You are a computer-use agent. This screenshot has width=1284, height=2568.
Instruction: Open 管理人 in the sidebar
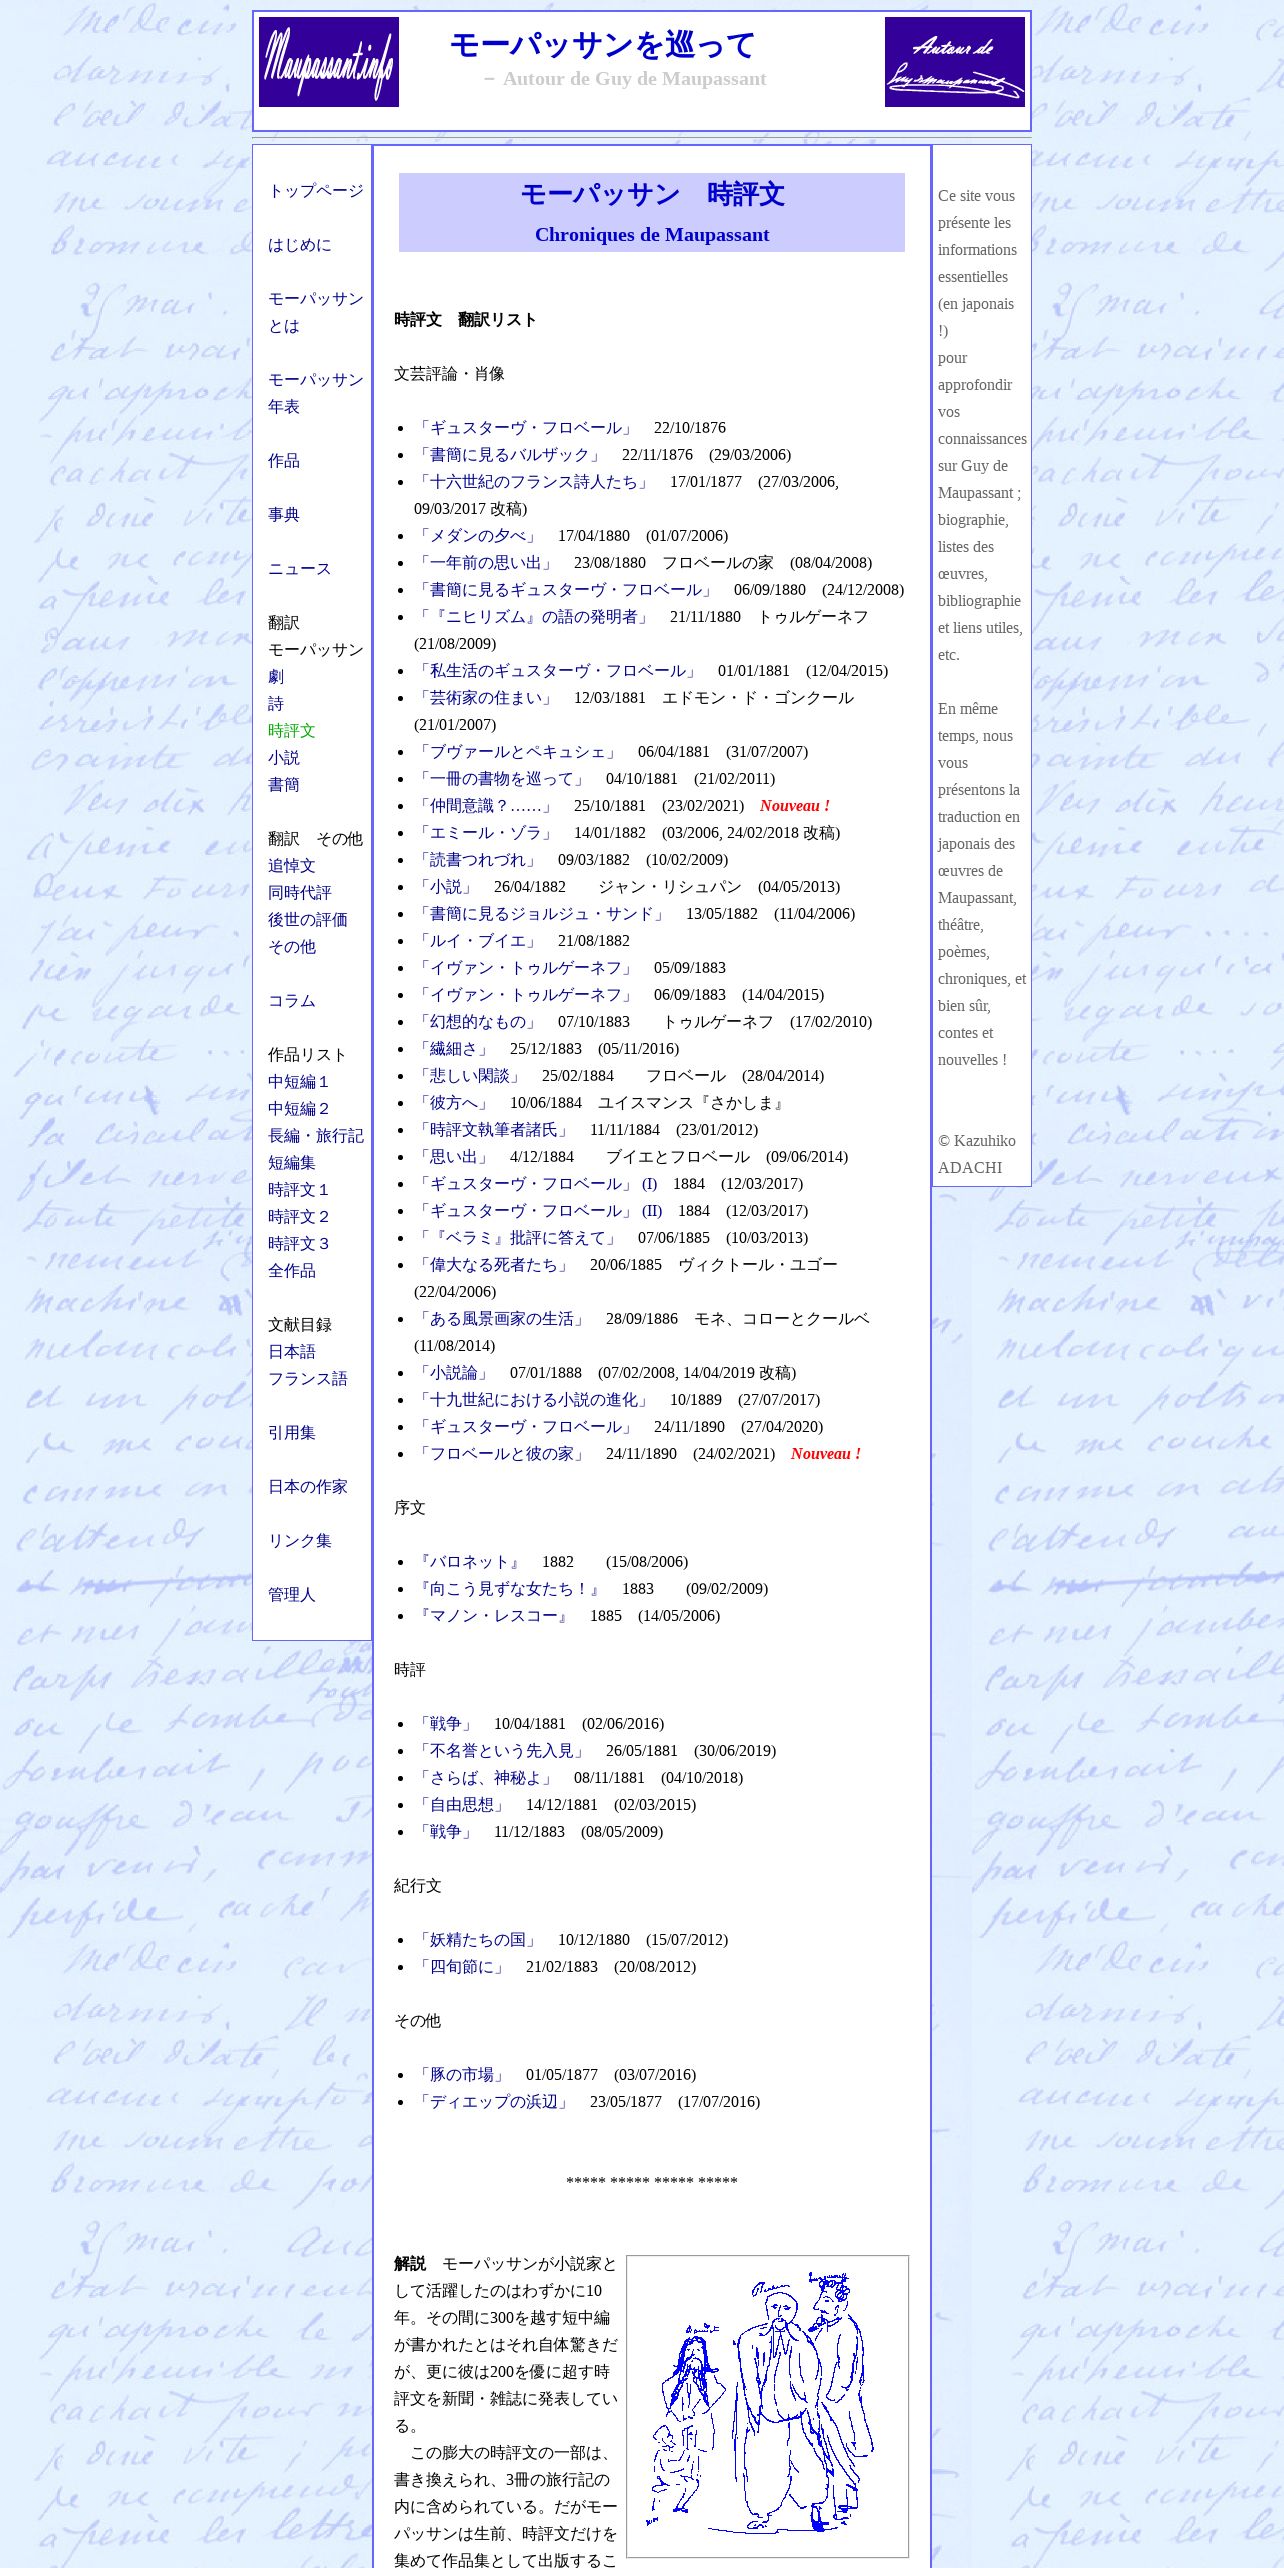point(292,1595)
